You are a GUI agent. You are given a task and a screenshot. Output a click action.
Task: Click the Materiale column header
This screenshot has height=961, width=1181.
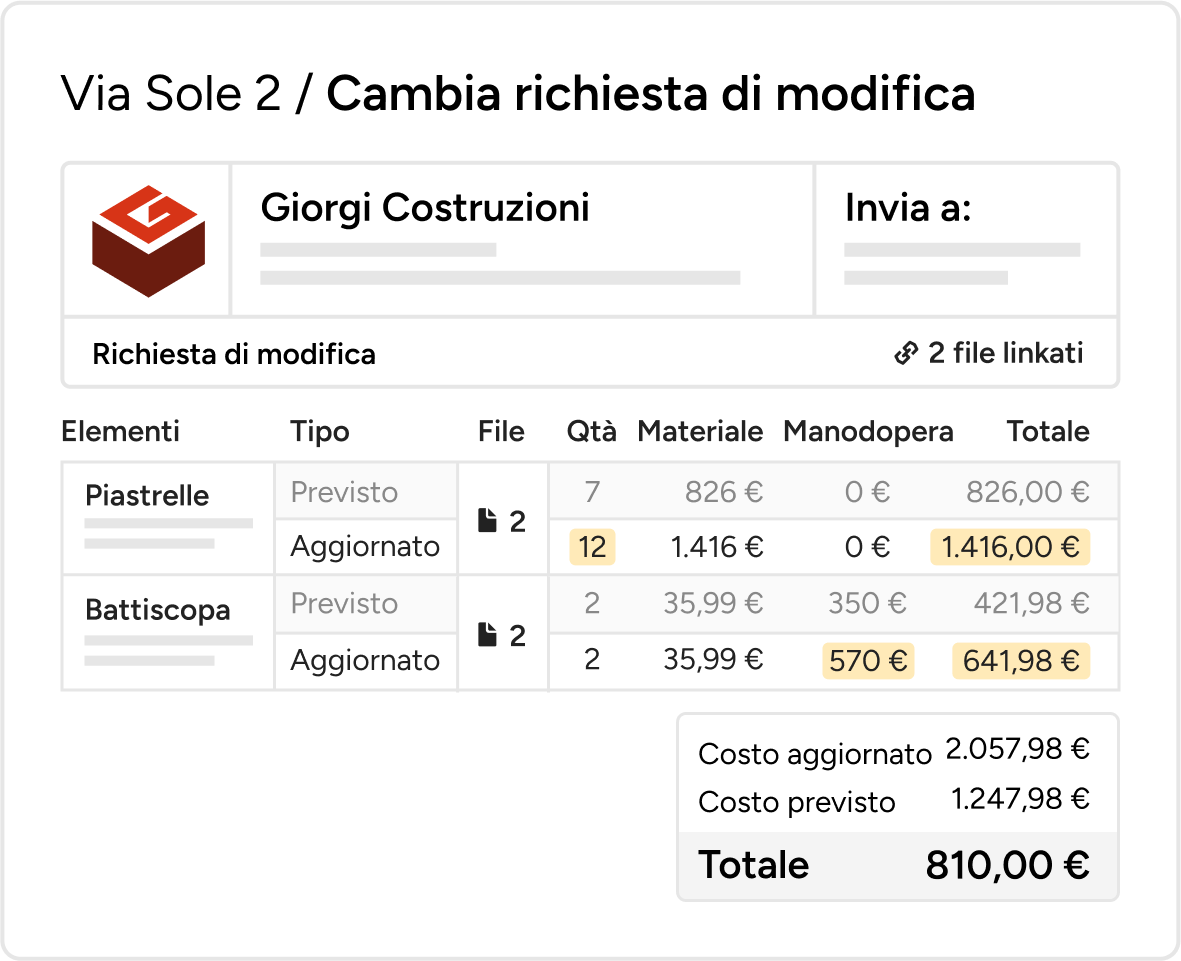pyautogui.click(x=700, y=431)
